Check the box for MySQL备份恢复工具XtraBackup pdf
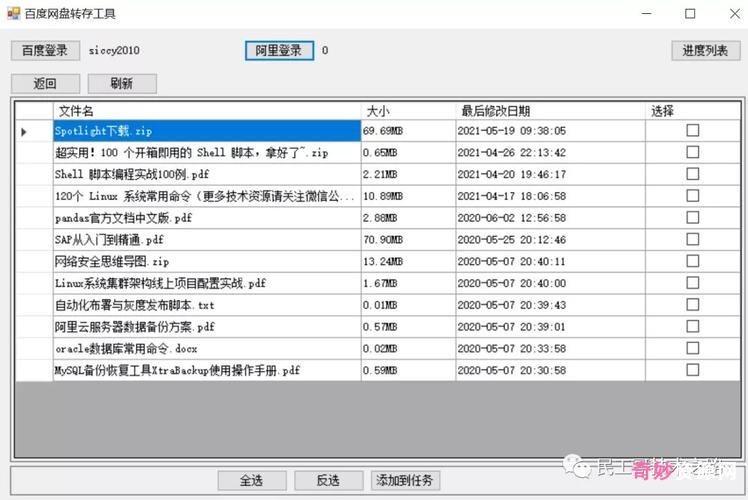This screenshot has height=500, width=748. (693, 370)
